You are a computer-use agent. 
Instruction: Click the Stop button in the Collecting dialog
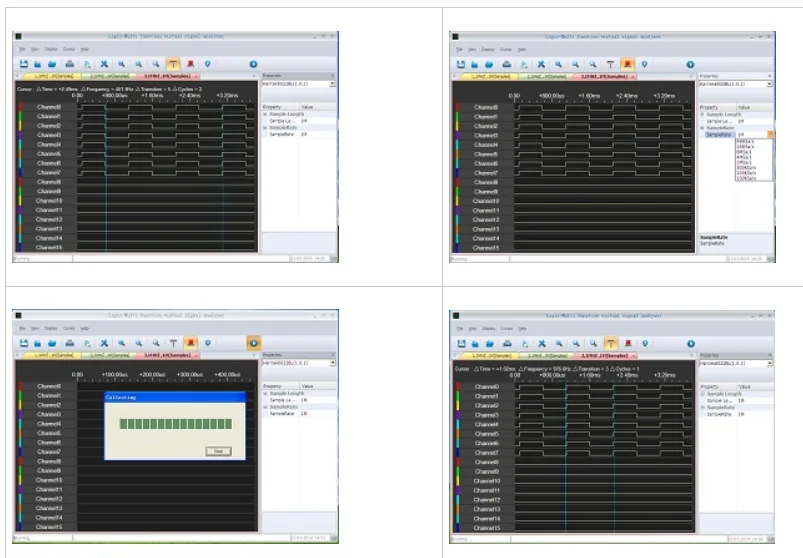pos(218,451)
